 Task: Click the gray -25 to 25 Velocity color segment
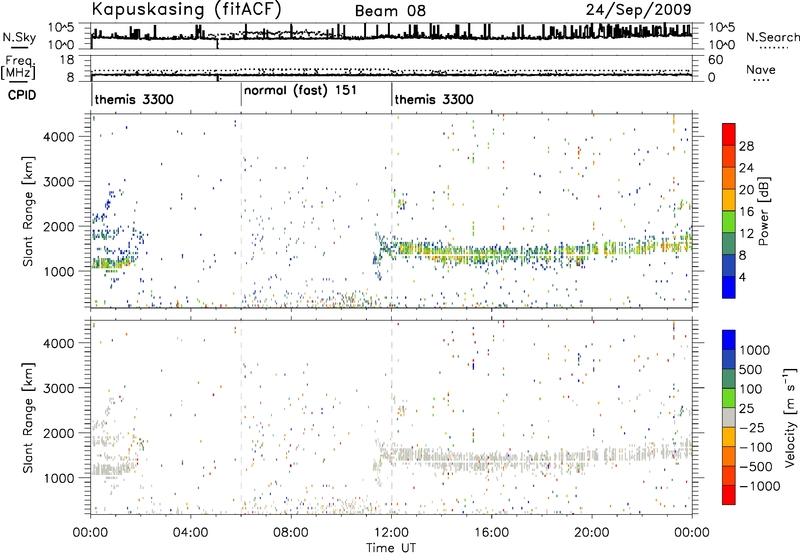(x=729, y=418)
